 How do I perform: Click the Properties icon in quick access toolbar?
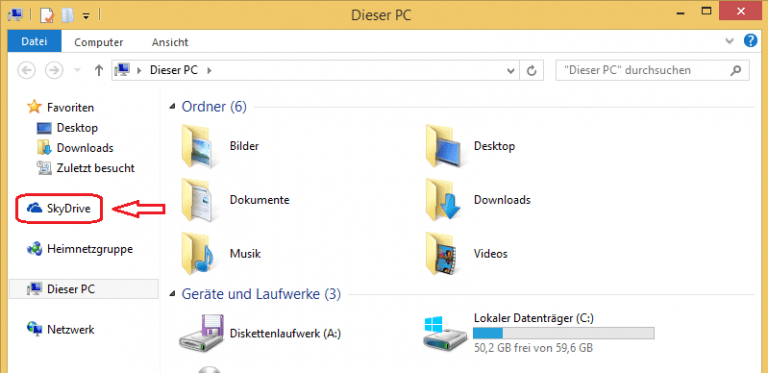point(46,15)
